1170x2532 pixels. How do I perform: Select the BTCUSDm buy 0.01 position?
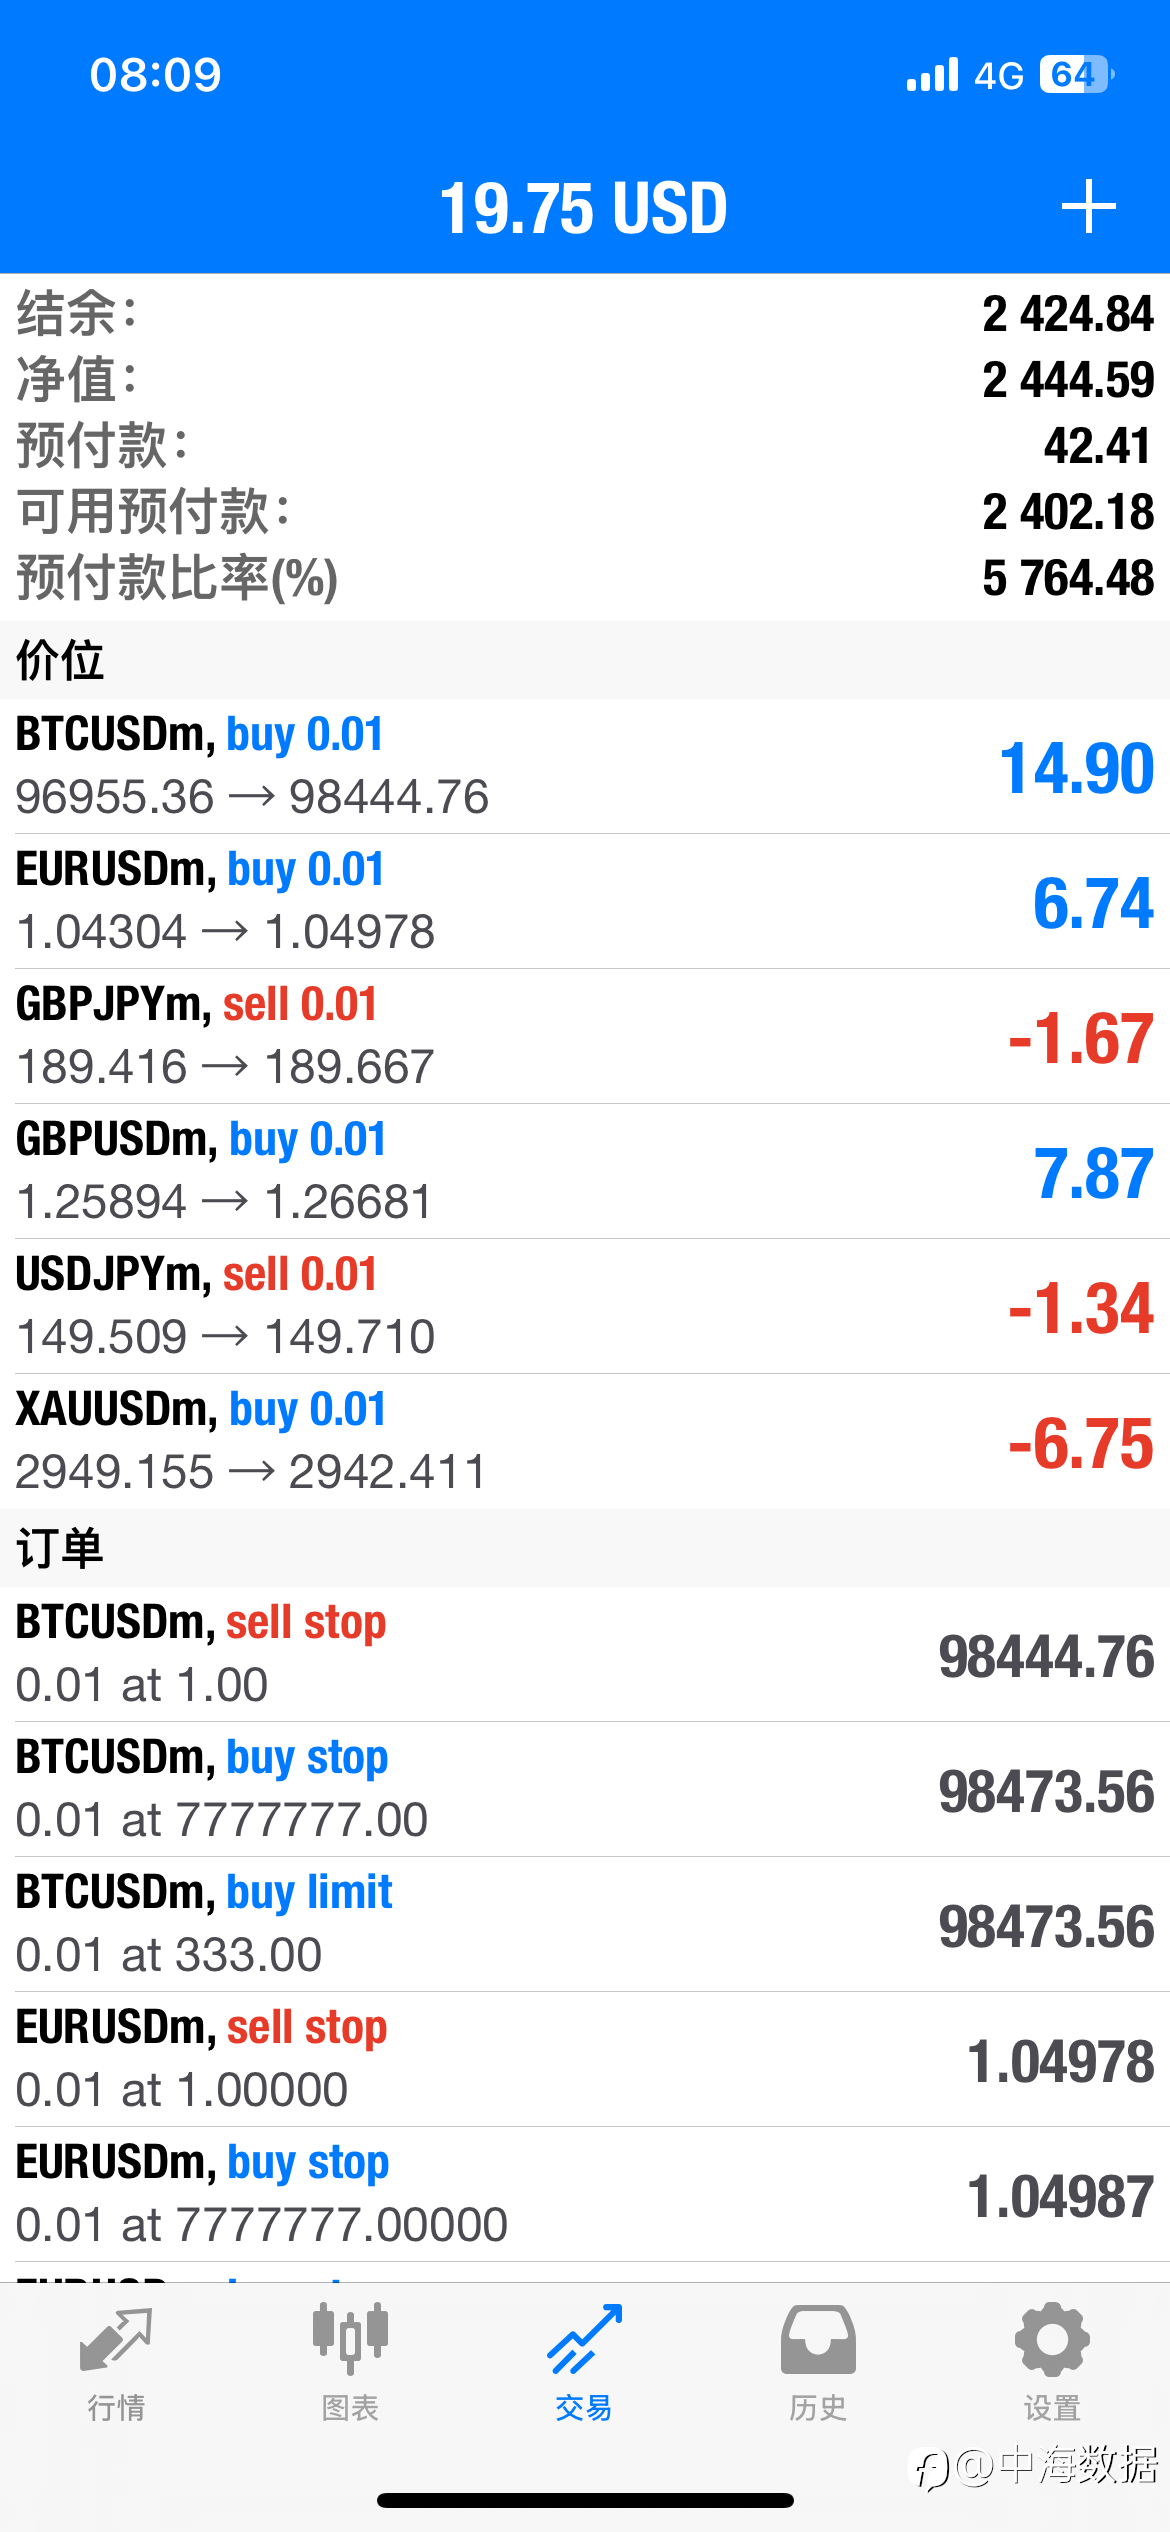(585, 766)
